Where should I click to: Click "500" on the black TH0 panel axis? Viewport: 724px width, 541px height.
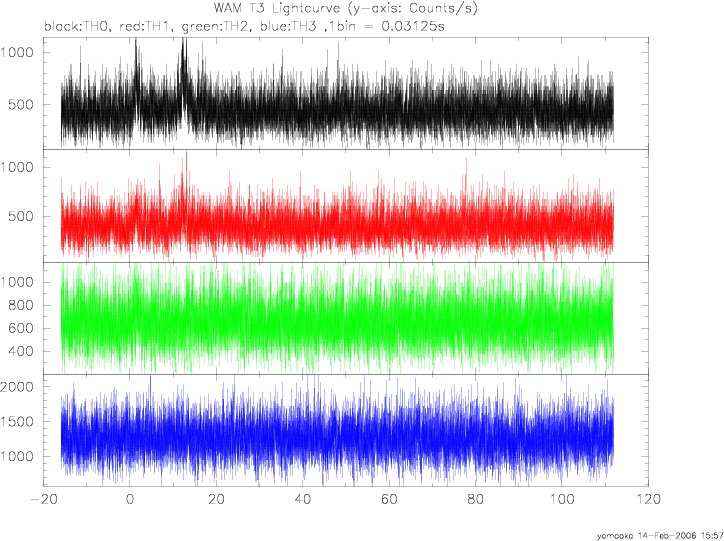click(21, 105)
